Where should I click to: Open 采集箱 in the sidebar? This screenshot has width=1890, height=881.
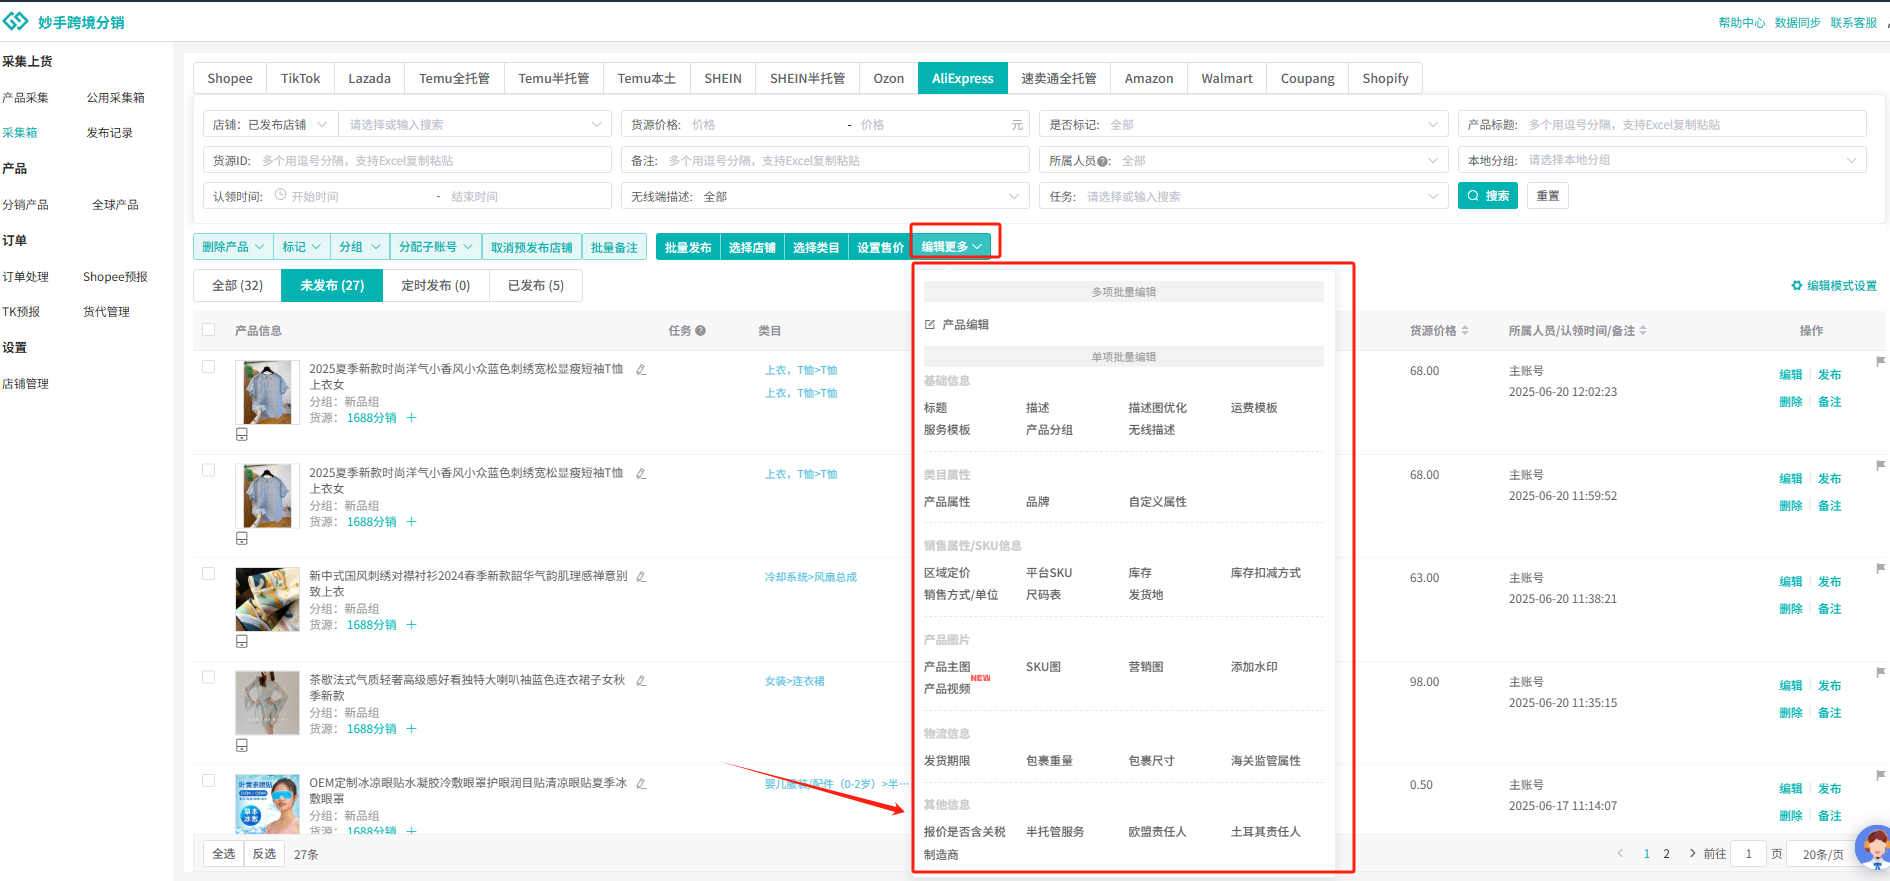click(x=20, y=133)
